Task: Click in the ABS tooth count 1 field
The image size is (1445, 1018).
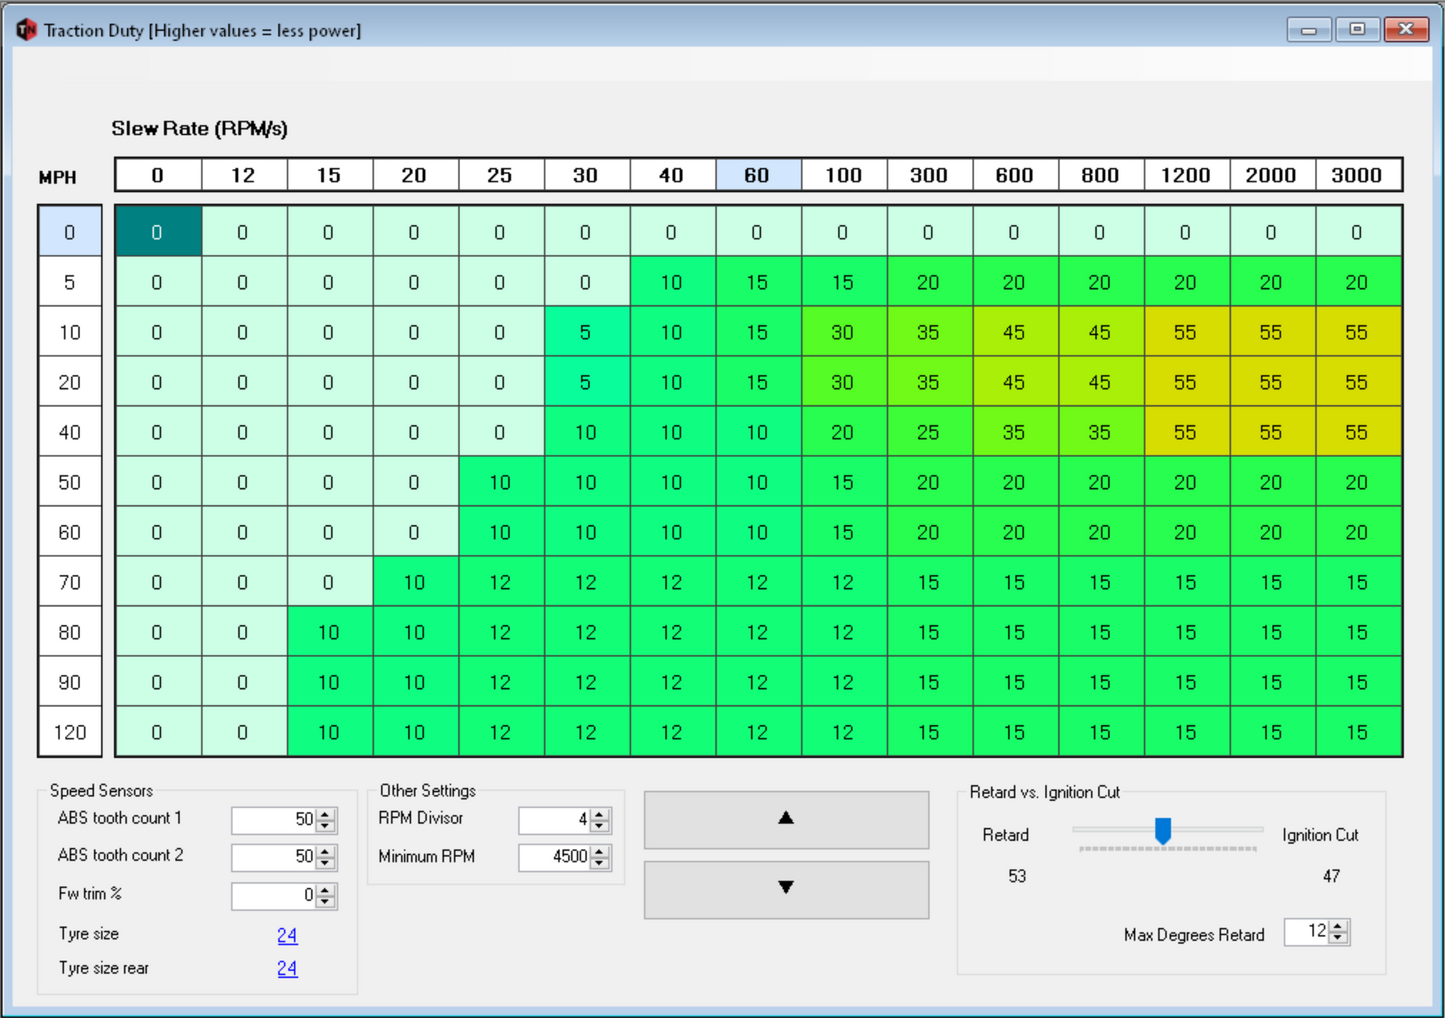Action: (273, 820)
